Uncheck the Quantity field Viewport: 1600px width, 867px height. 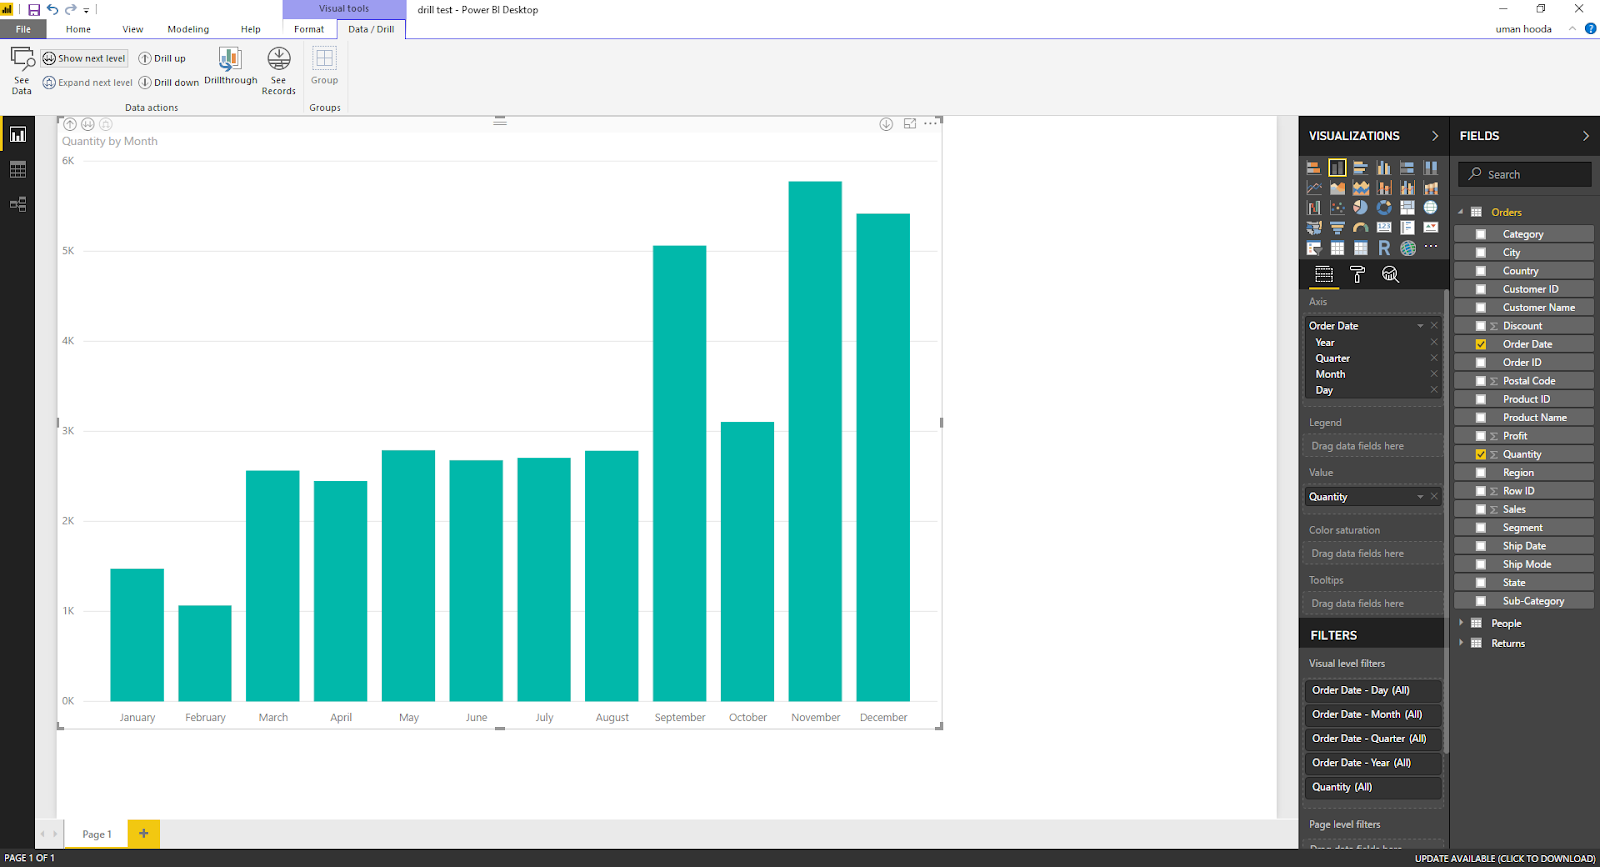[x=1481, y=454]
